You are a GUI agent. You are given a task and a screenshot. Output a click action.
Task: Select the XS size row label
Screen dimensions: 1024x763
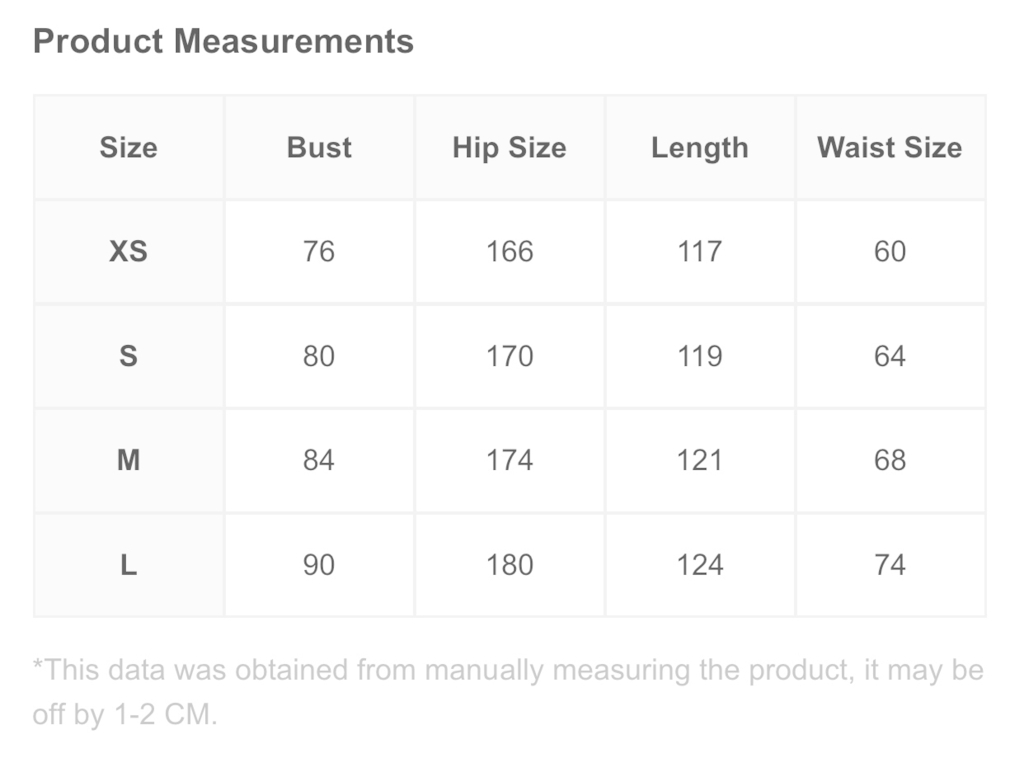129,252
